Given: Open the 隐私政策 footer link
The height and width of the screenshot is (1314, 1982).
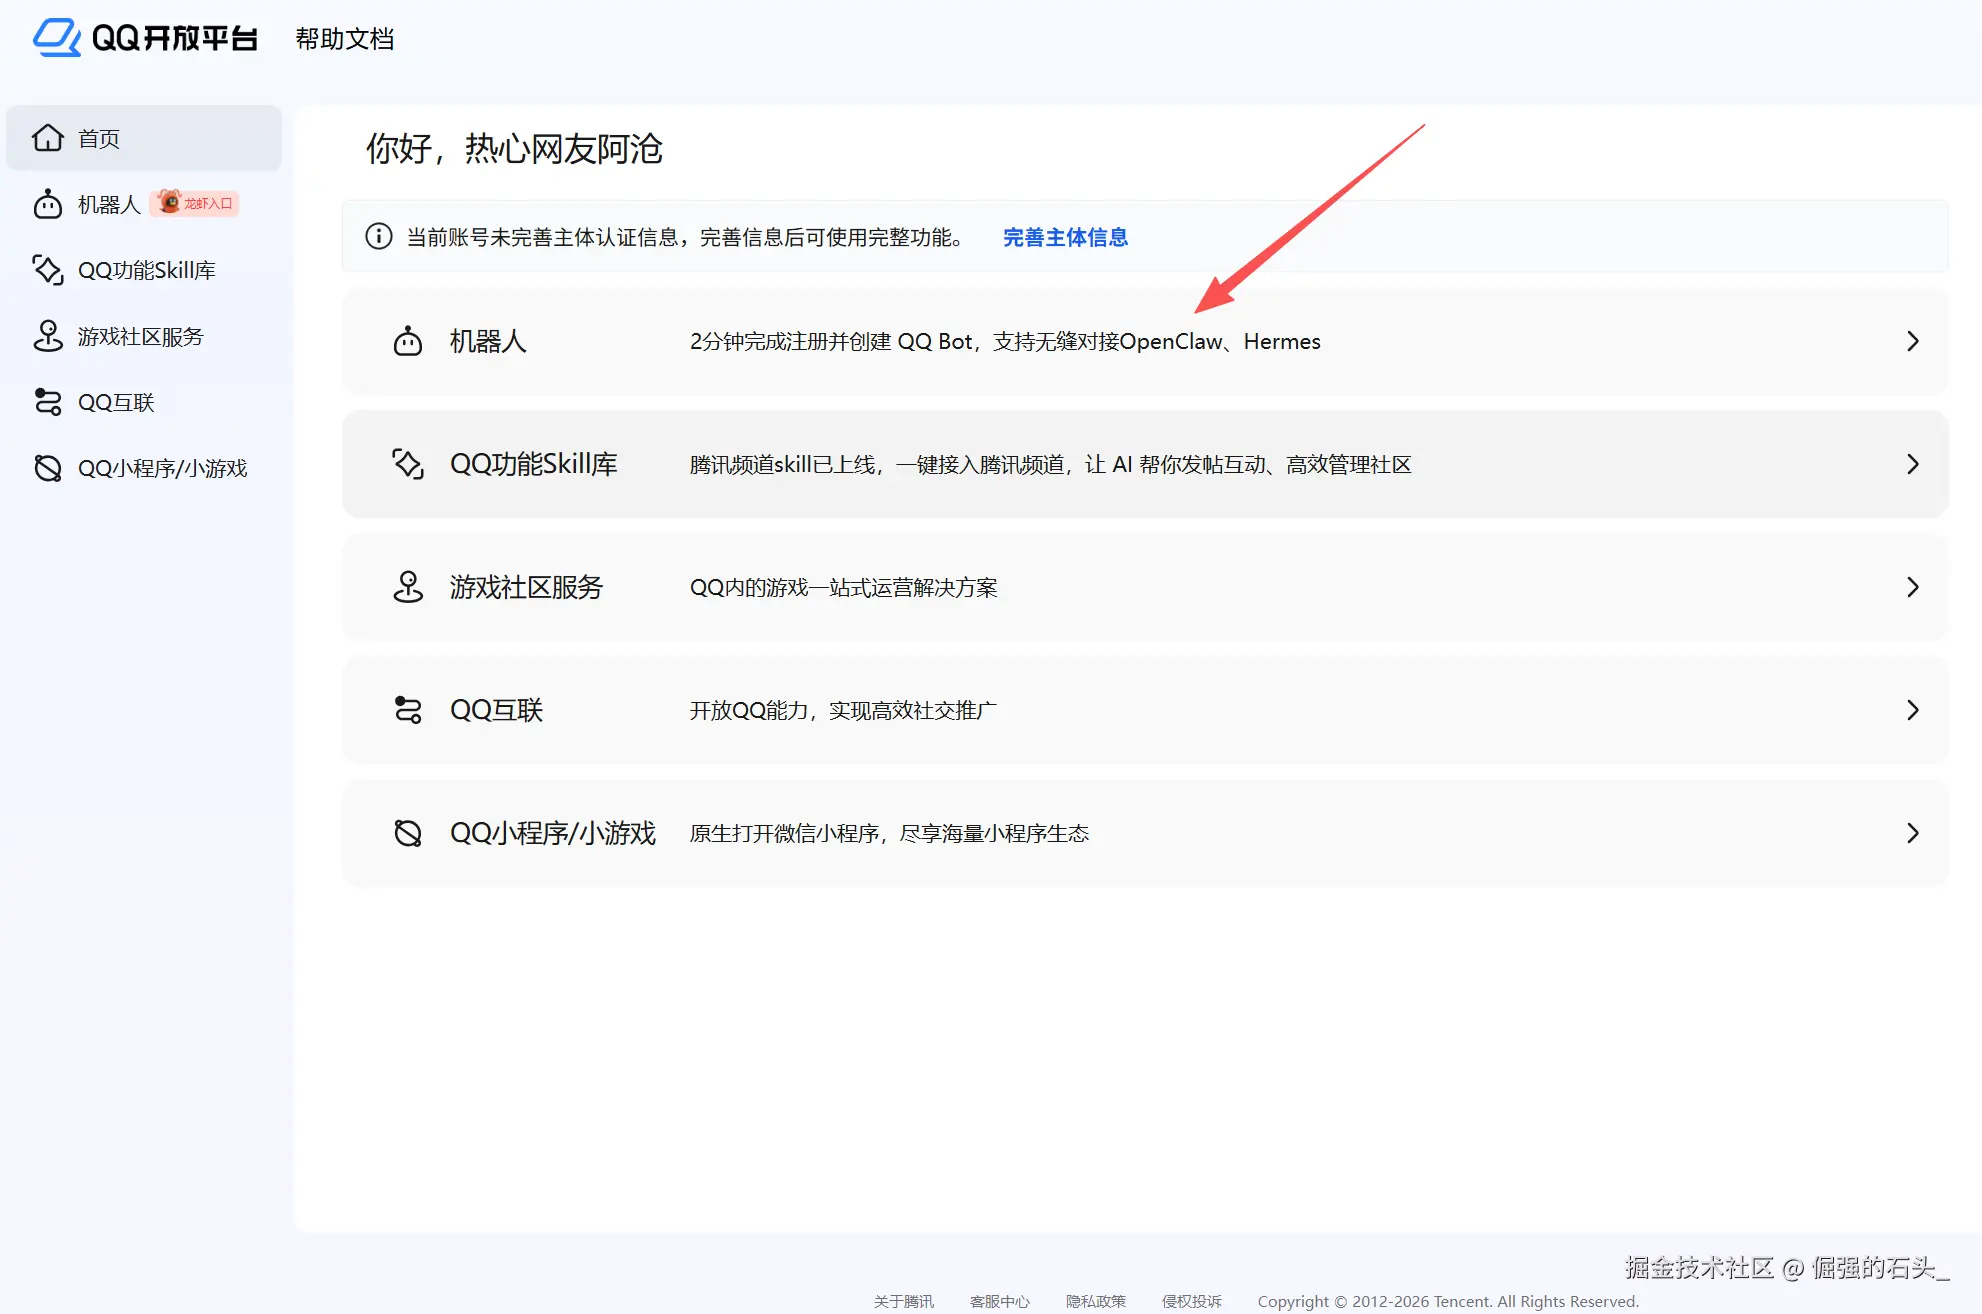Looking at the screenshot, I should (x=1095, y=1301).
